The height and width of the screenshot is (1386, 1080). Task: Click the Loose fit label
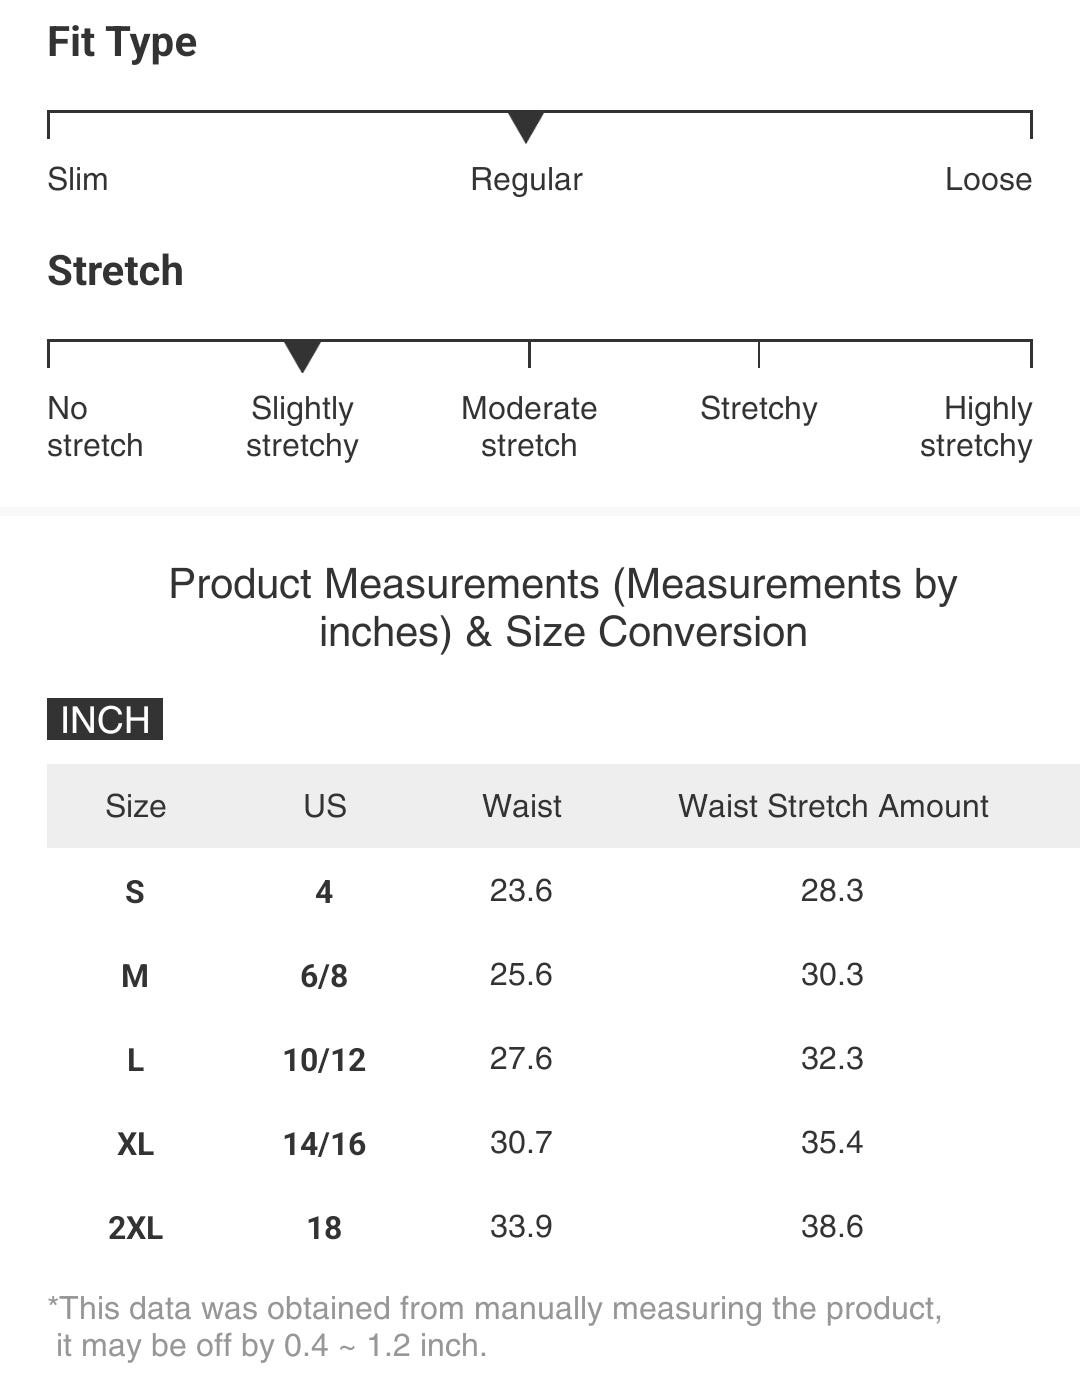(x=988, y=180)
